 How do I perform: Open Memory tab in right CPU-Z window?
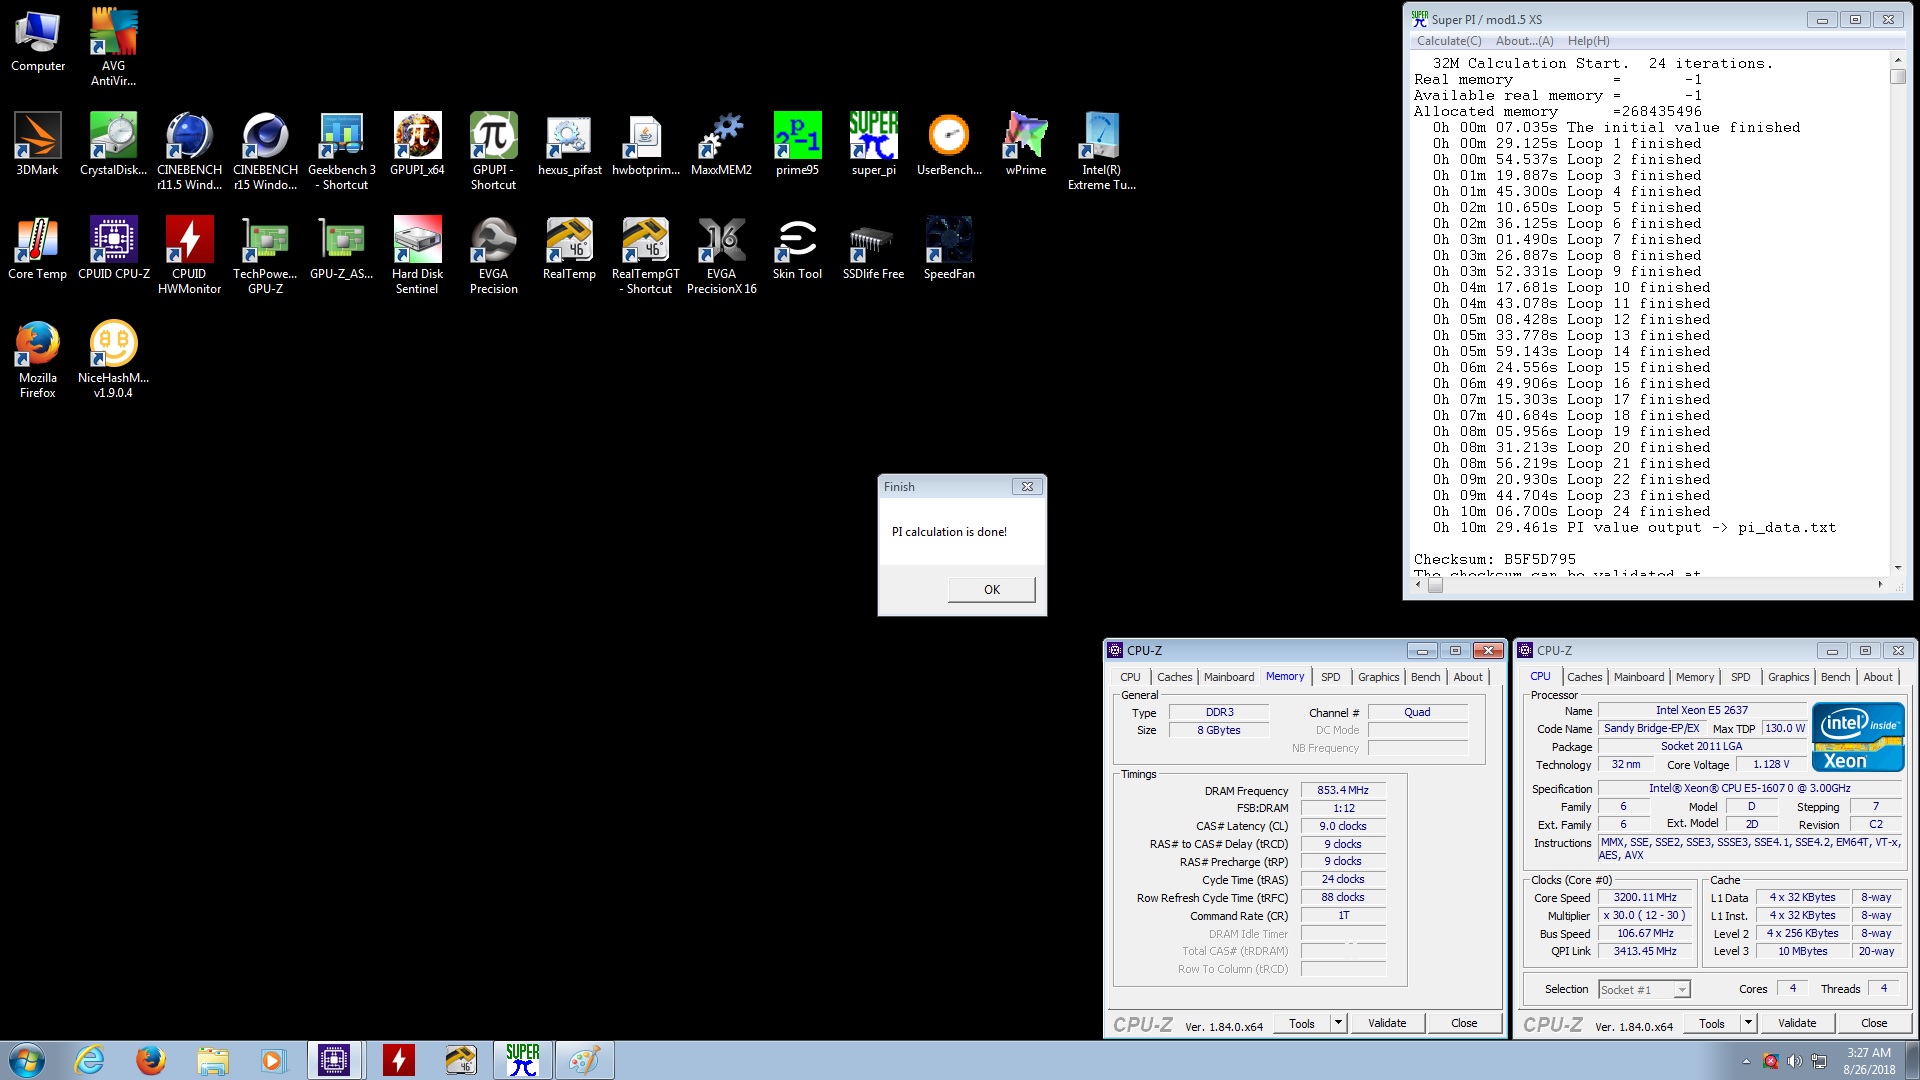(1694, 677)
